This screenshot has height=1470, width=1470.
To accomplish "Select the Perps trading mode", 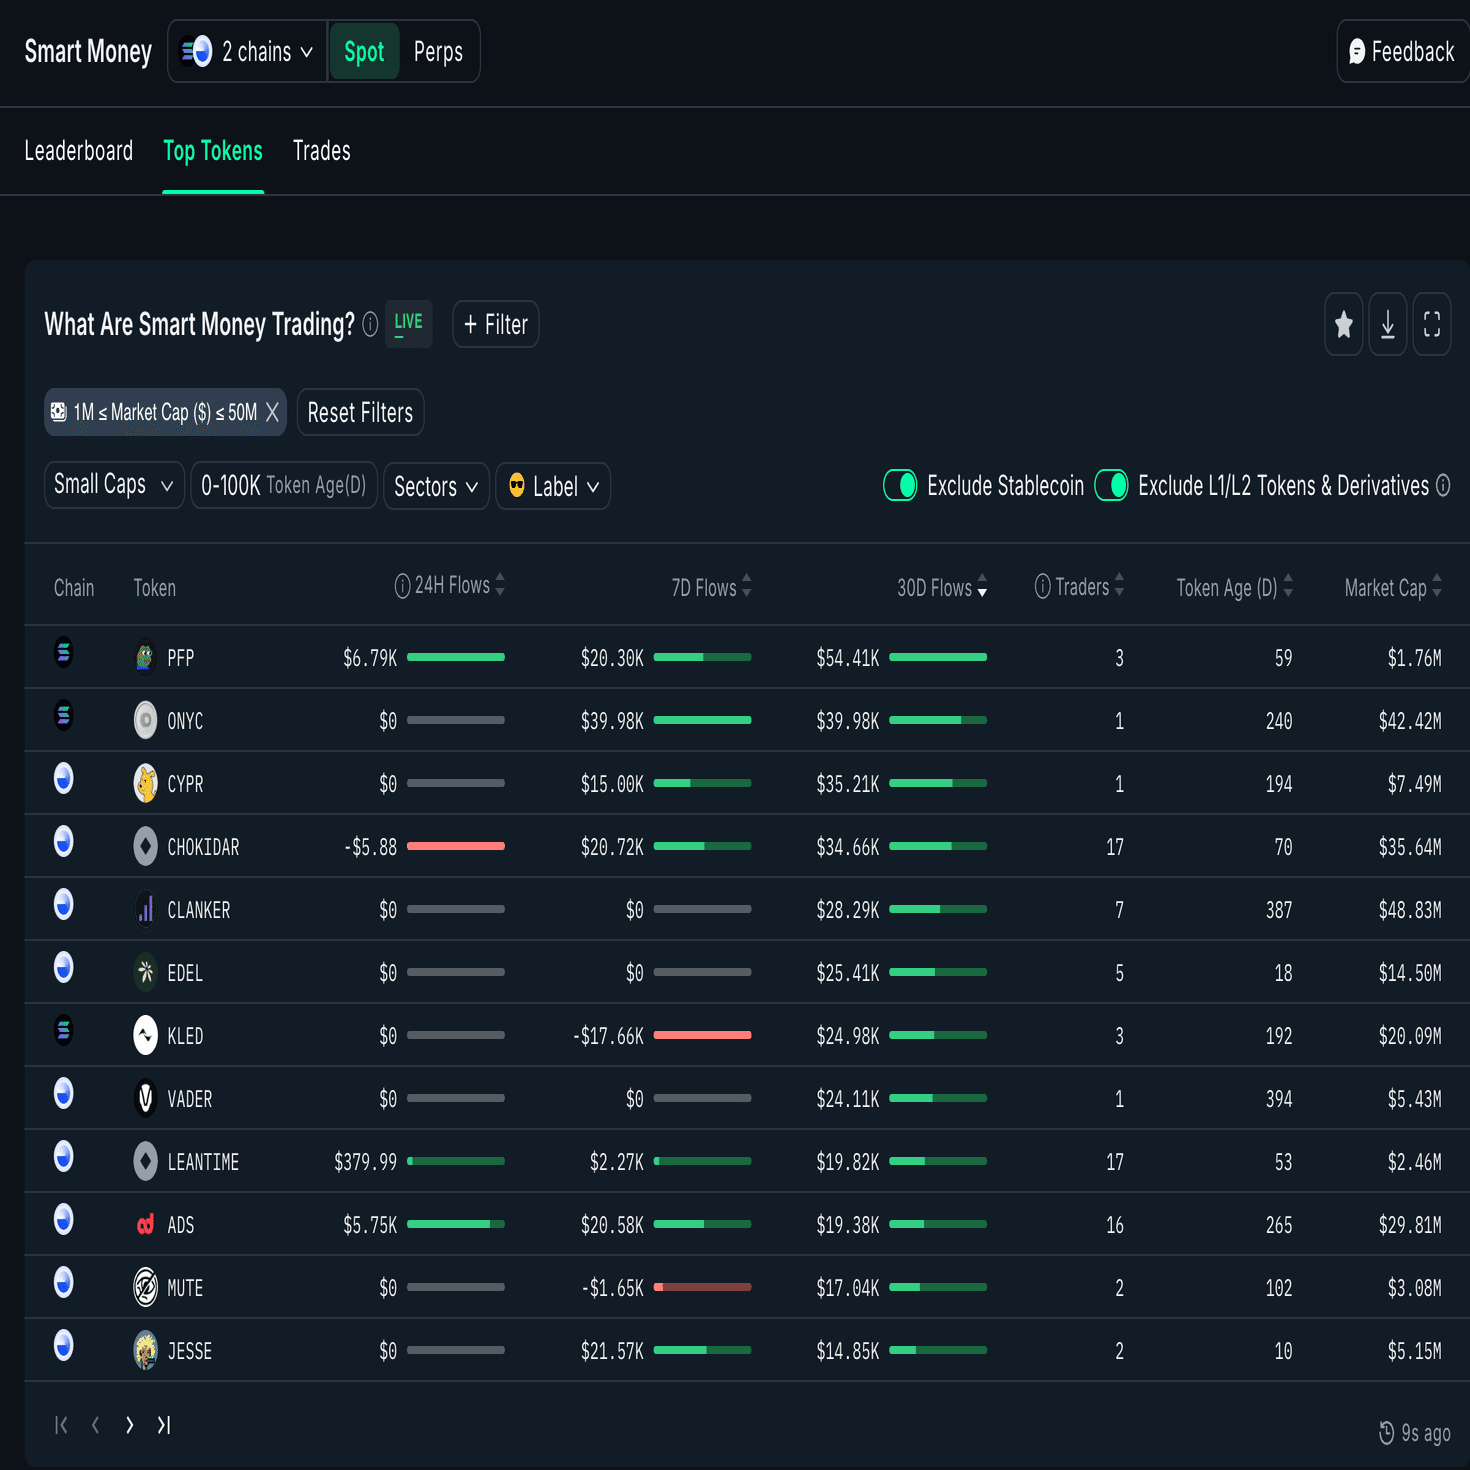I will [438, 51].
